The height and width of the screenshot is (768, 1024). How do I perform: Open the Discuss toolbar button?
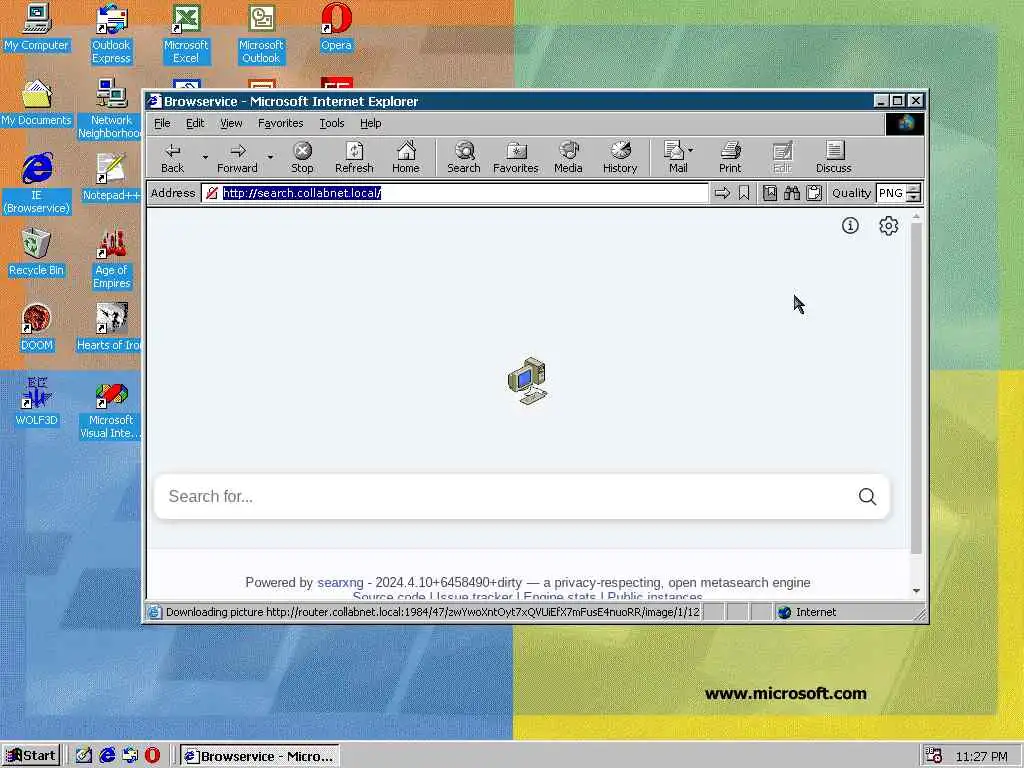[x=833, y=157]
